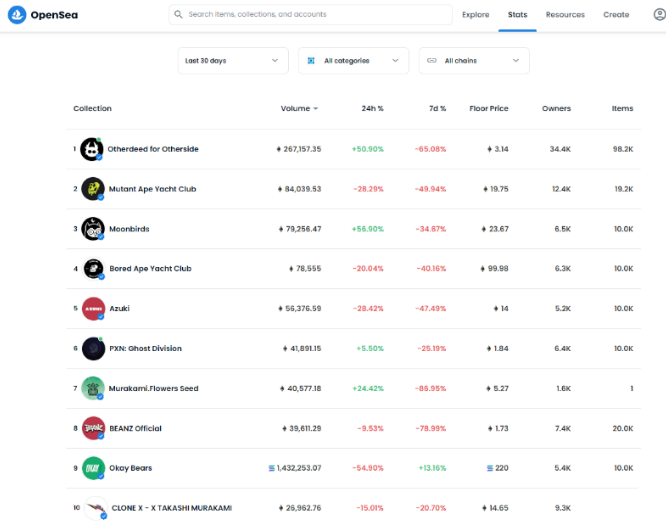Click Solana icon beside floor price 220
666x521 pixels.
[490, 468]
